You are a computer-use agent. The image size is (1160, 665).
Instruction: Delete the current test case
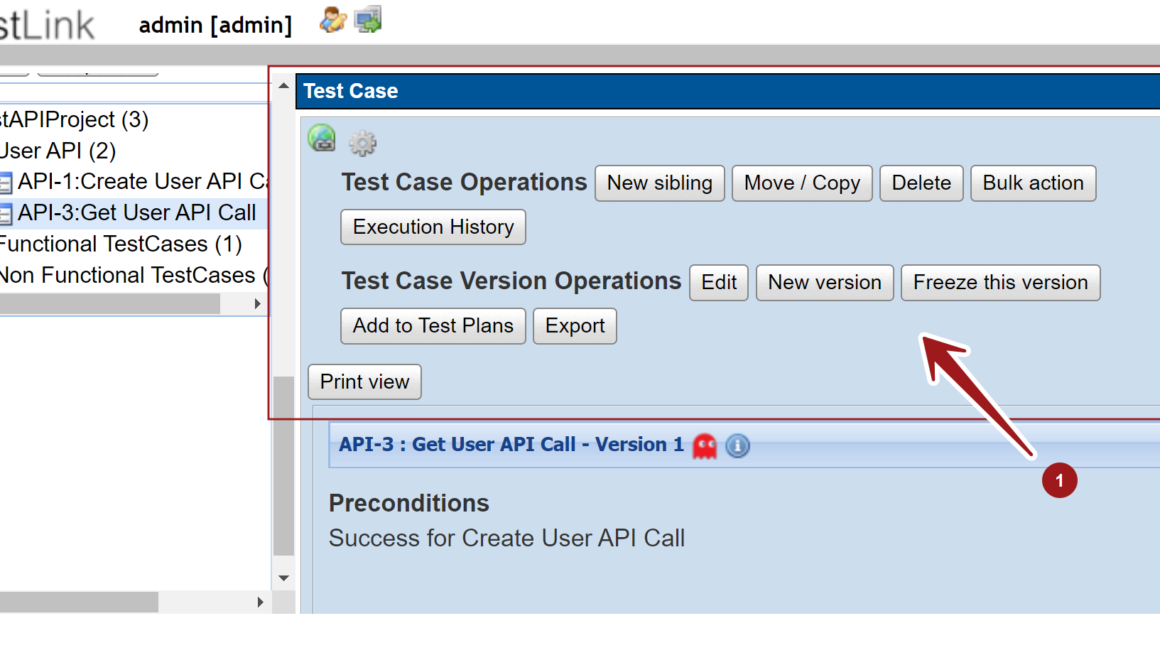click(x=921, y=183)
